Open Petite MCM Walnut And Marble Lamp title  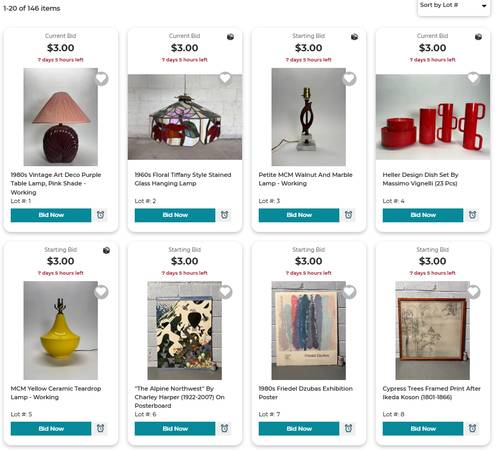pyautogui.click(x=305, y=179)
